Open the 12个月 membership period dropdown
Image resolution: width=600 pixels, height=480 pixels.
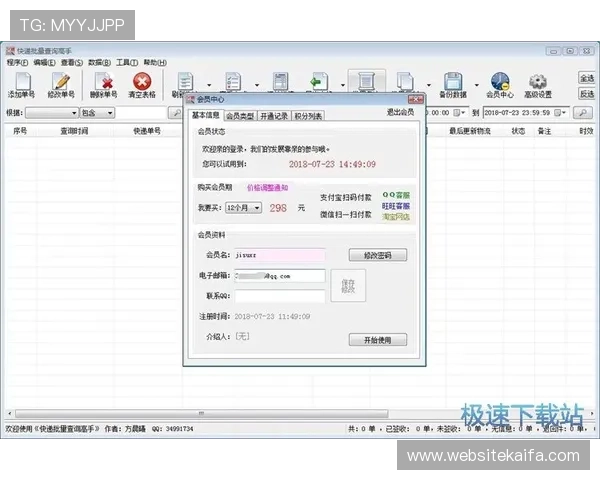tap(243, 208)
